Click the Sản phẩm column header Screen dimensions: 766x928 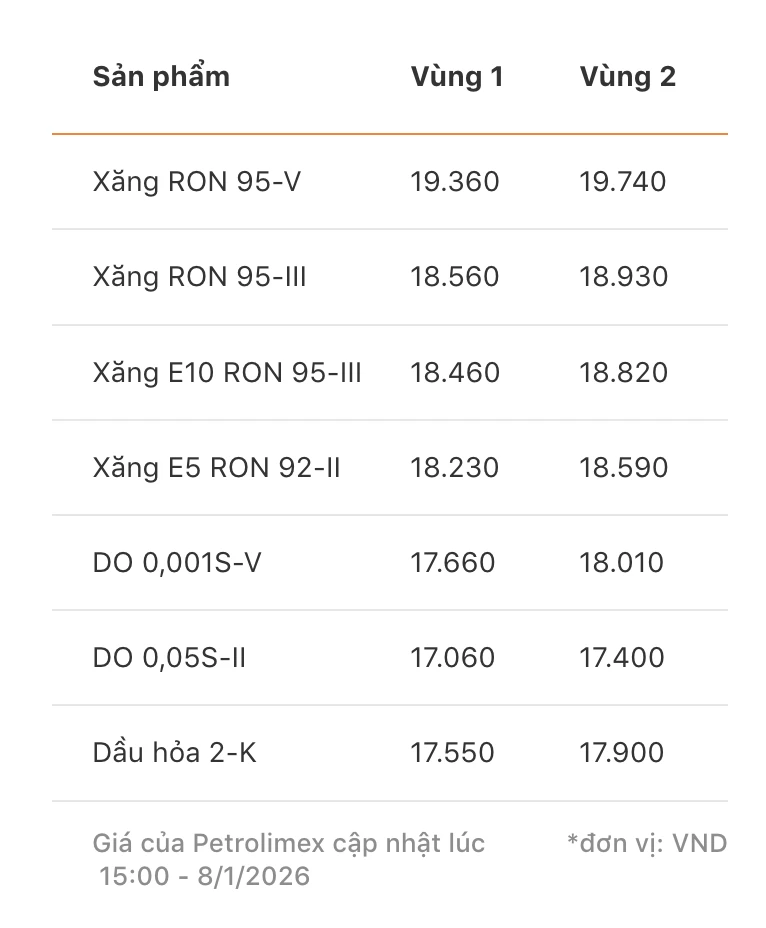pos(161,77)
